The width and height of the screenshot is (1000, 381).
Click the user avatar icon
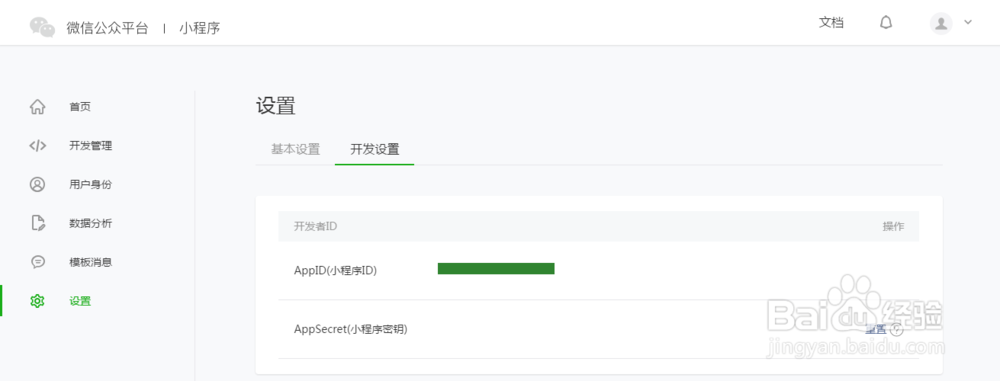point(941,24)
